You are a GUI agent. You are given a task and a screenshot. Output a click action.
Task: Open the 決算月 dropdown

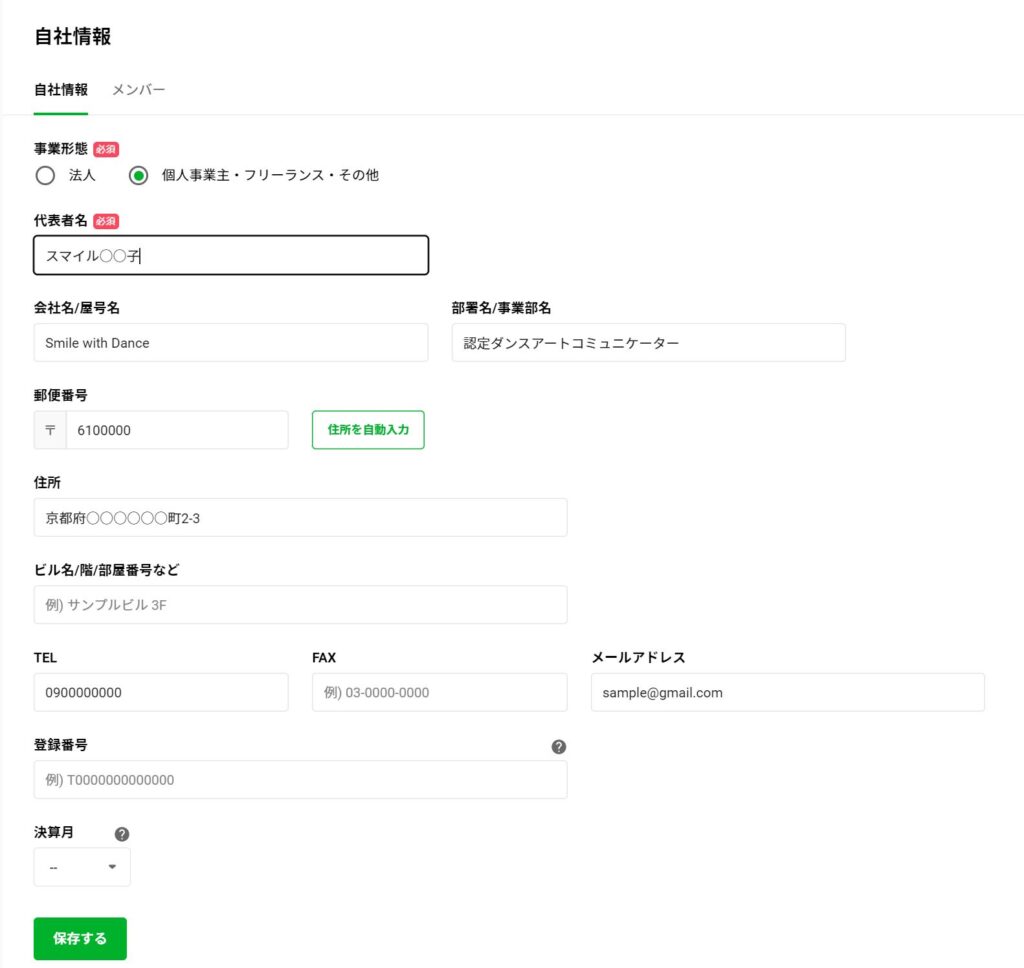[x=82, y=867]
